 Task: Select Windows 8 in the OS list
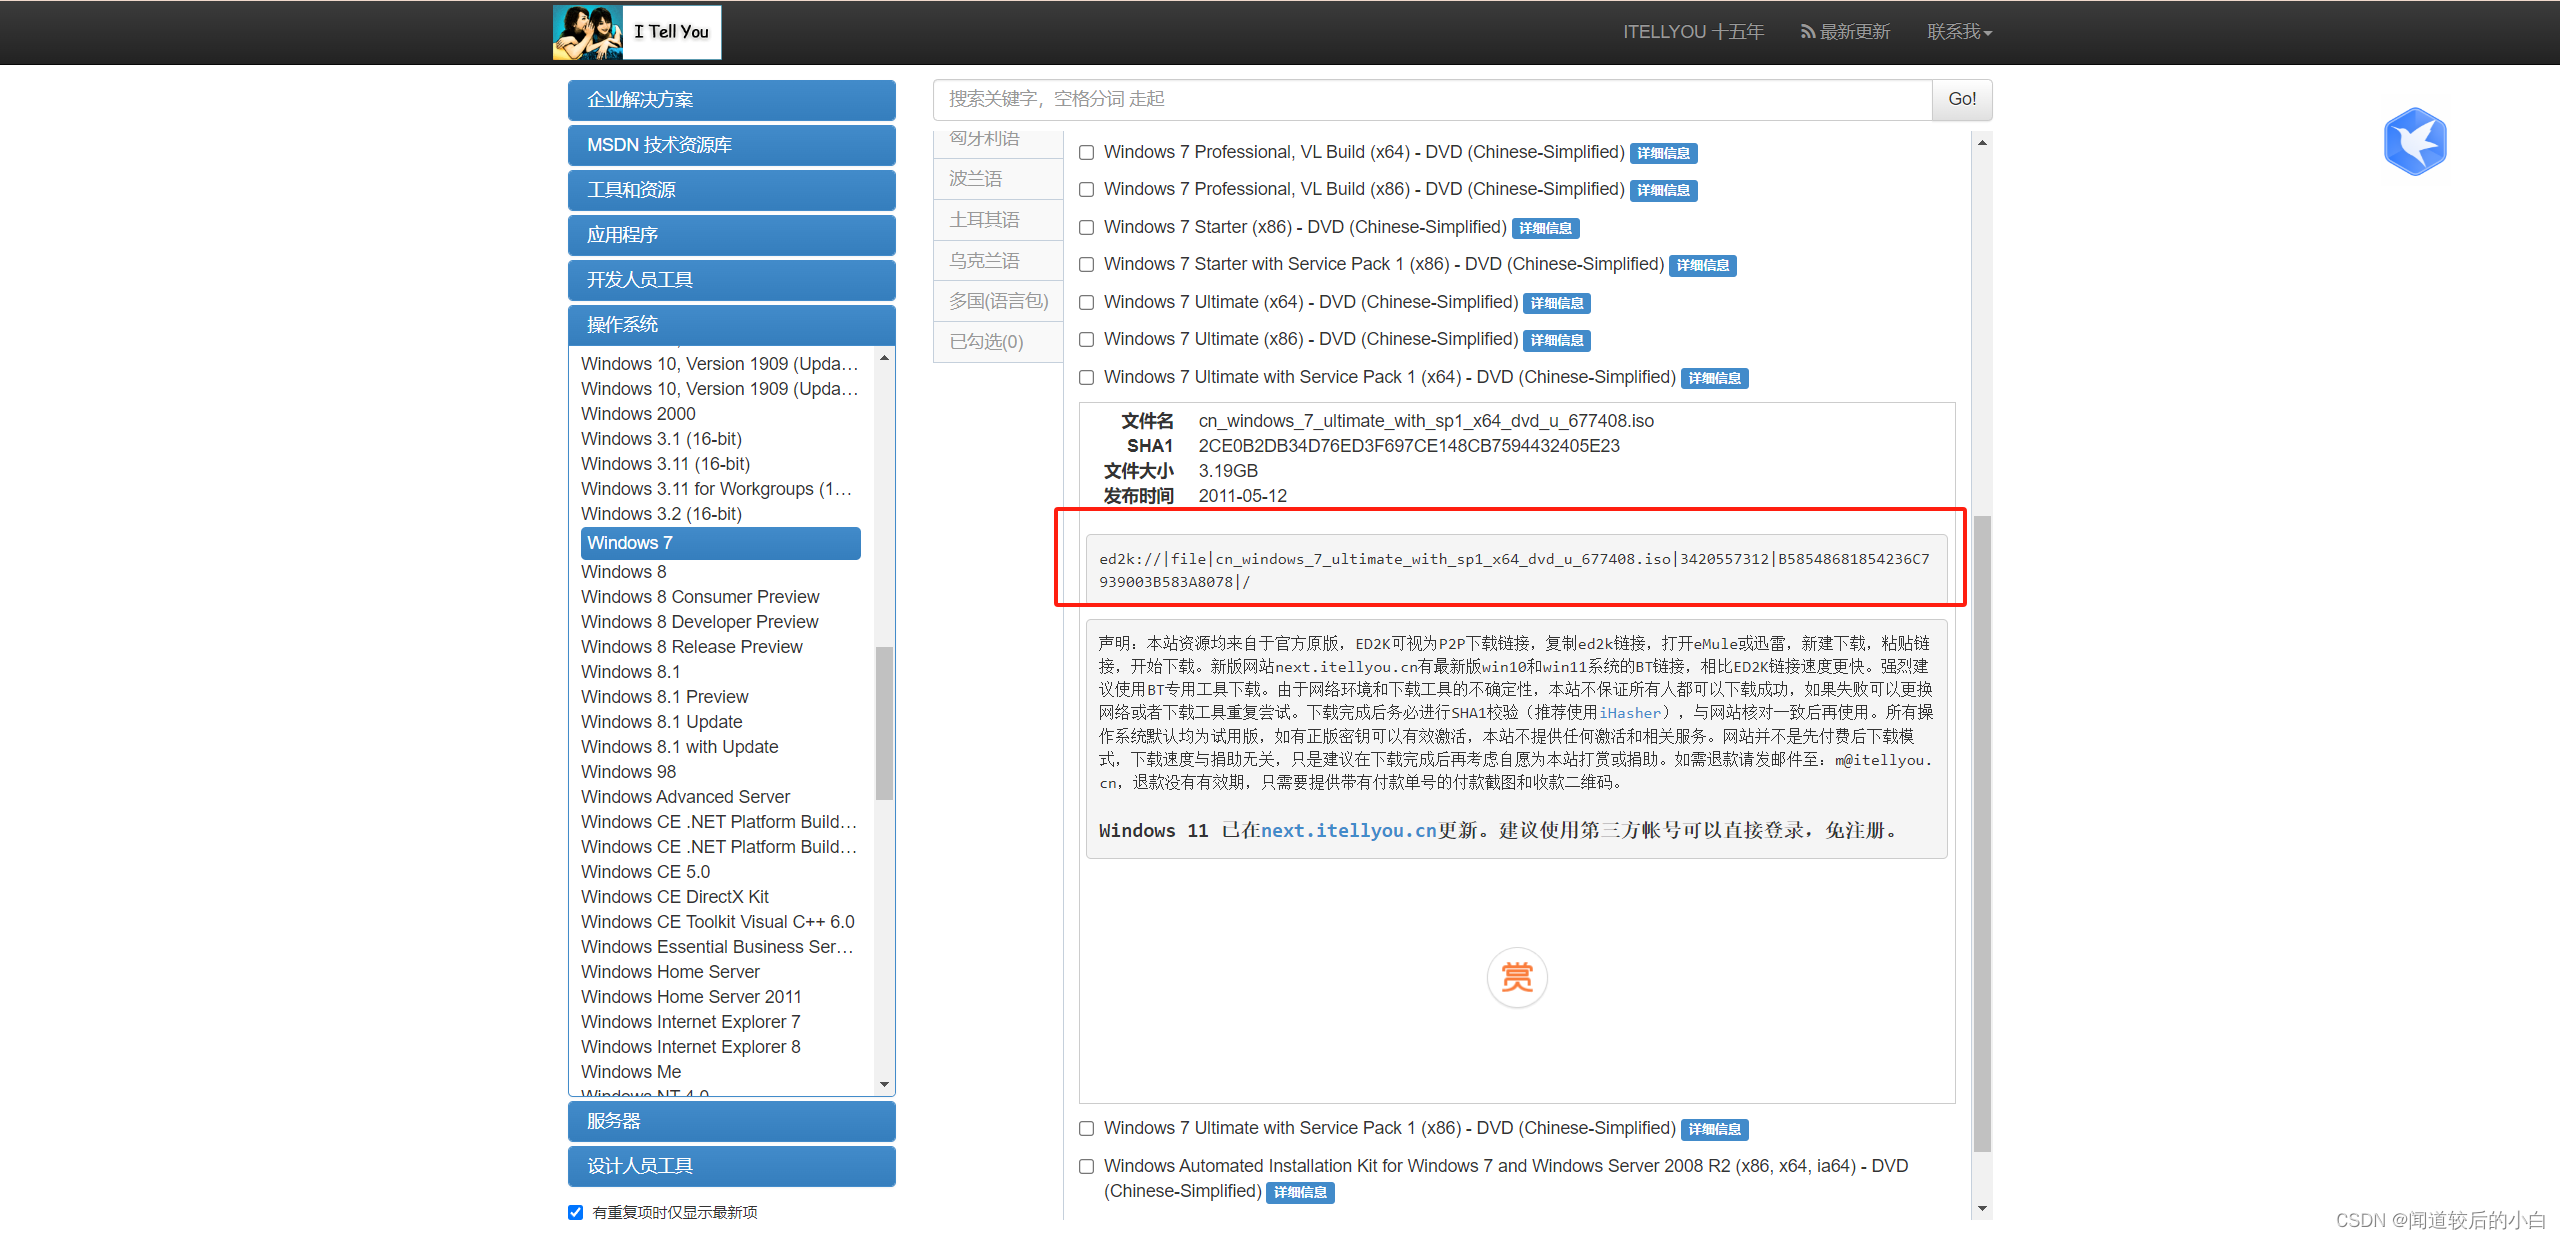coord(623,571)
